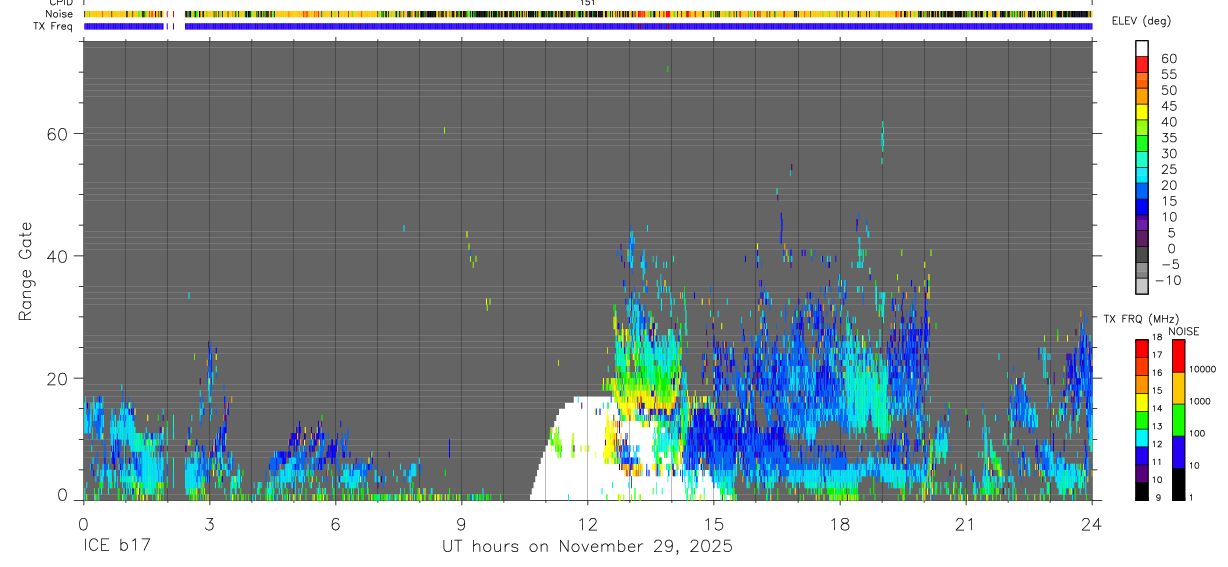Image resolution: width=1228 pixels, height=567 pixels.
Task: Click x-axis tick label '9'
Action: 461,524
